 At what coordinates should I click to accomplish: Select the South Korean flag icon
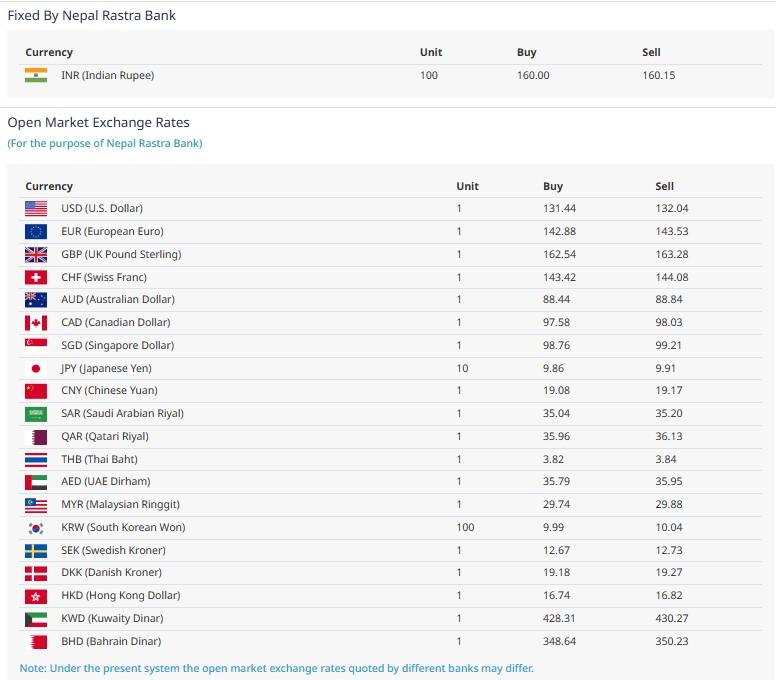[36, 527]
